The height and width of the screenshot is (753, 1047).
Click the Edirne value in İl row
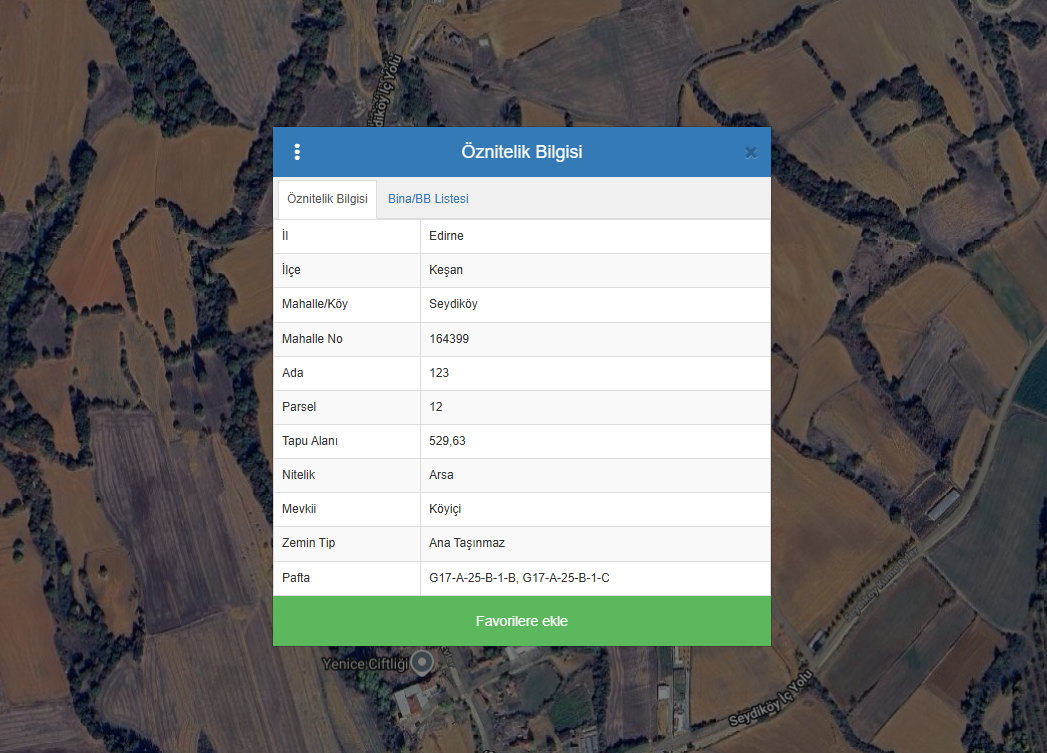[446, 236]
